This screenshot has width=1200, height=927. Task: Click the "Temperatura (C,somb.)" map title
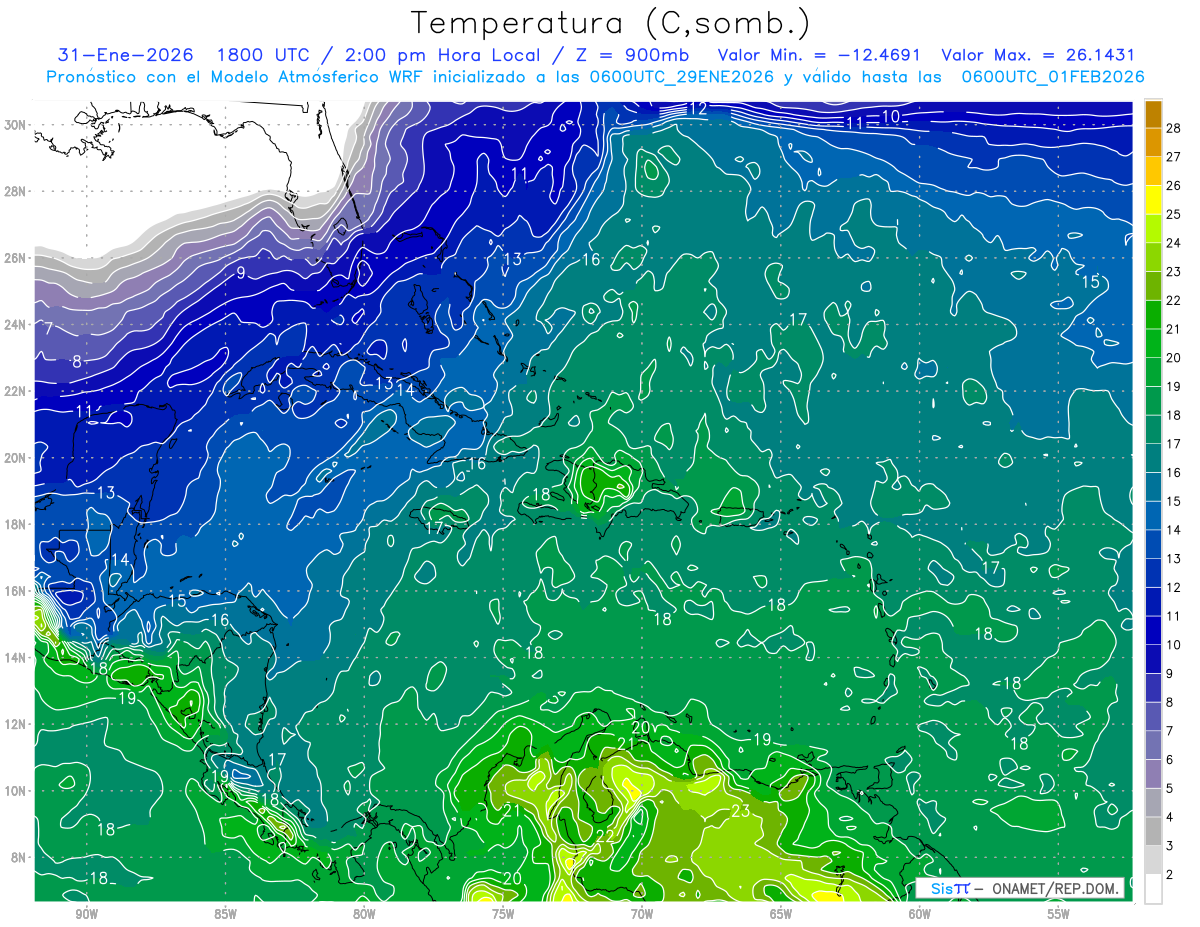(611, 23)
